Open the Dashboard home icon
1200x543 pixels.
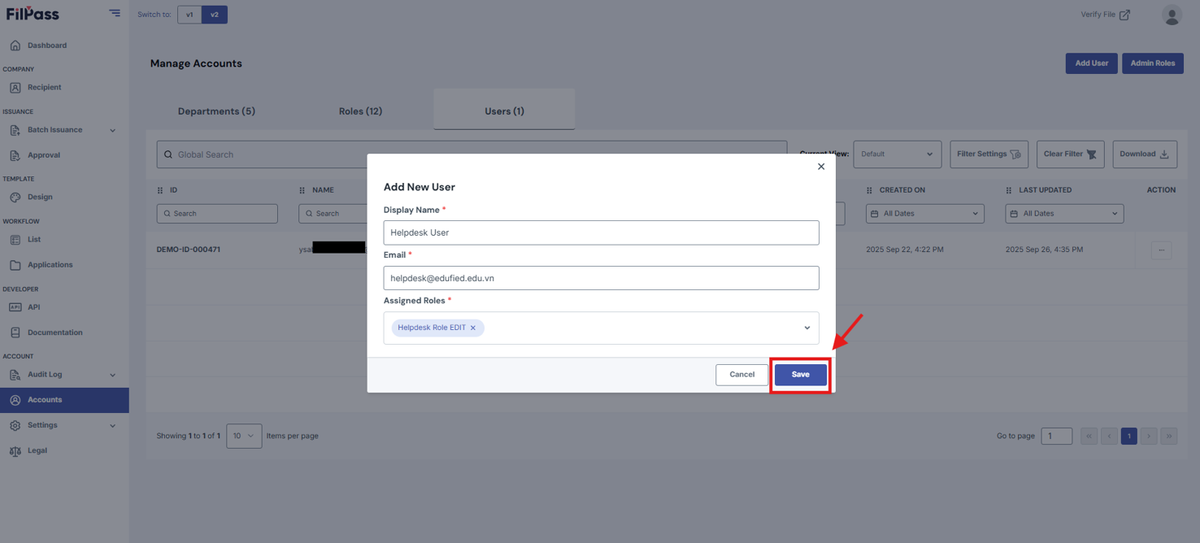click(15, 45)
